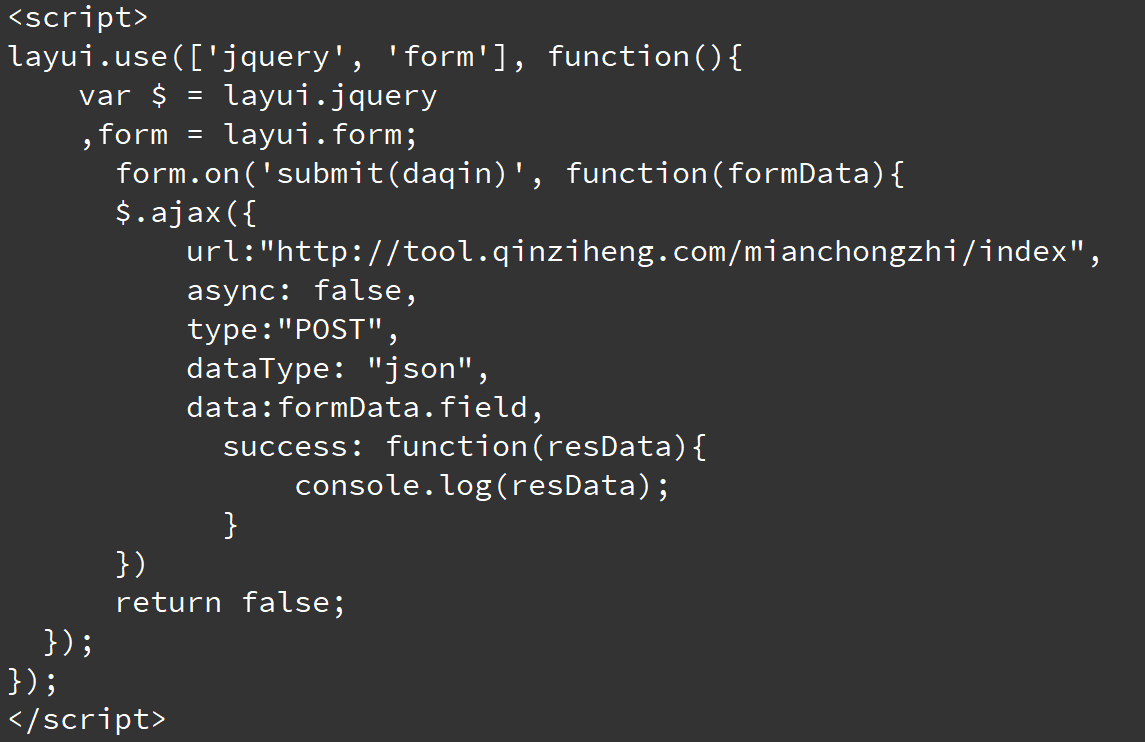
Task: Click the 'form' string in the array
Action: (438, 57)
